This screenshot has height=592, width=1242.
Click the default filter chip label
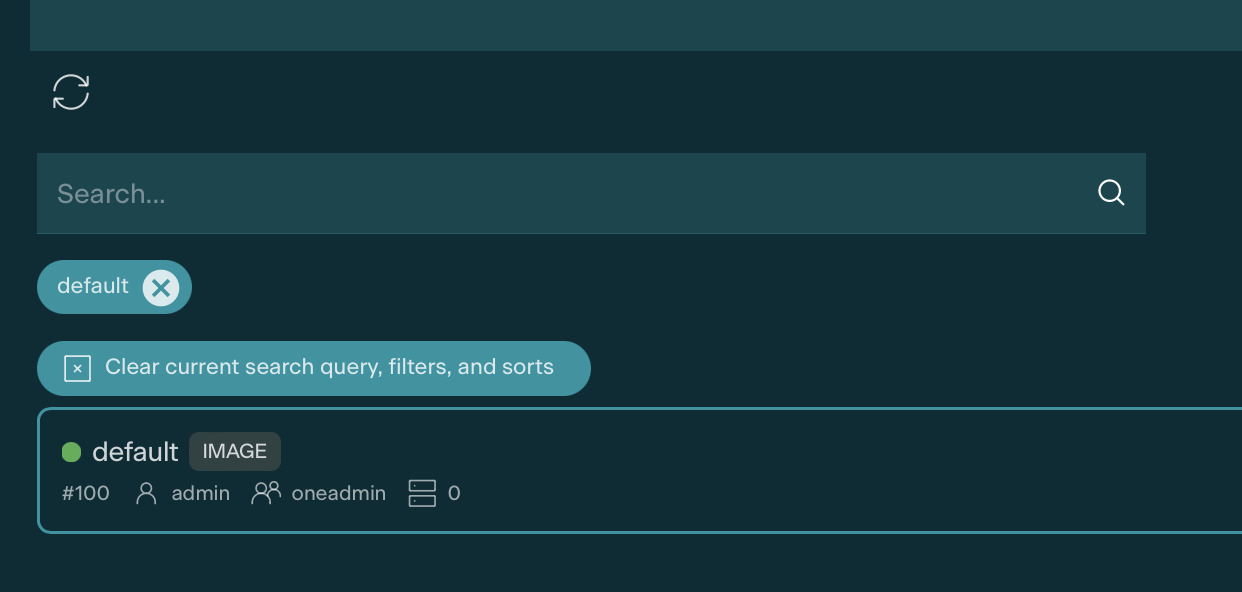(93, 287)
